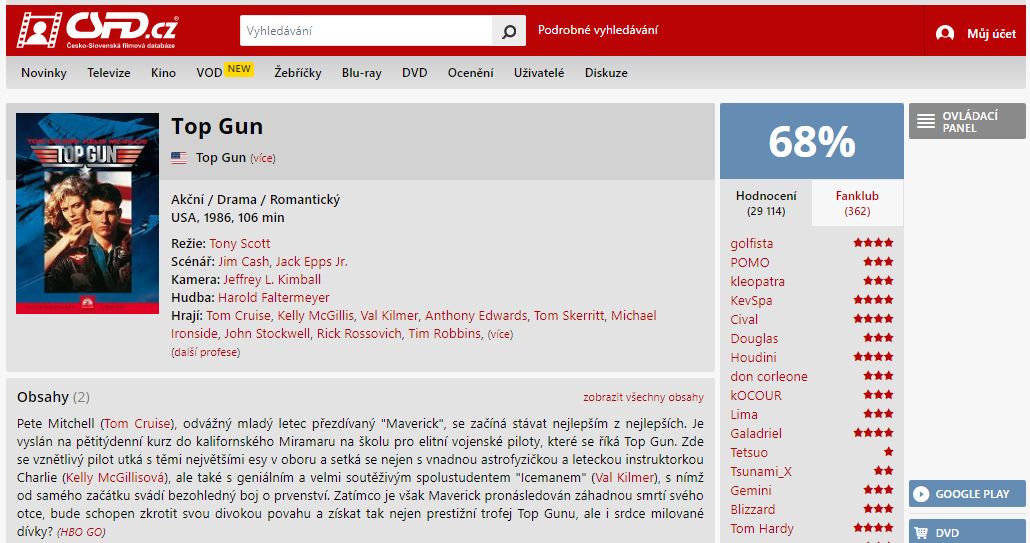The image size is (1030, 543).
Task: Open Anthony Edwards actor page
Action: click(x=476, y=316)
